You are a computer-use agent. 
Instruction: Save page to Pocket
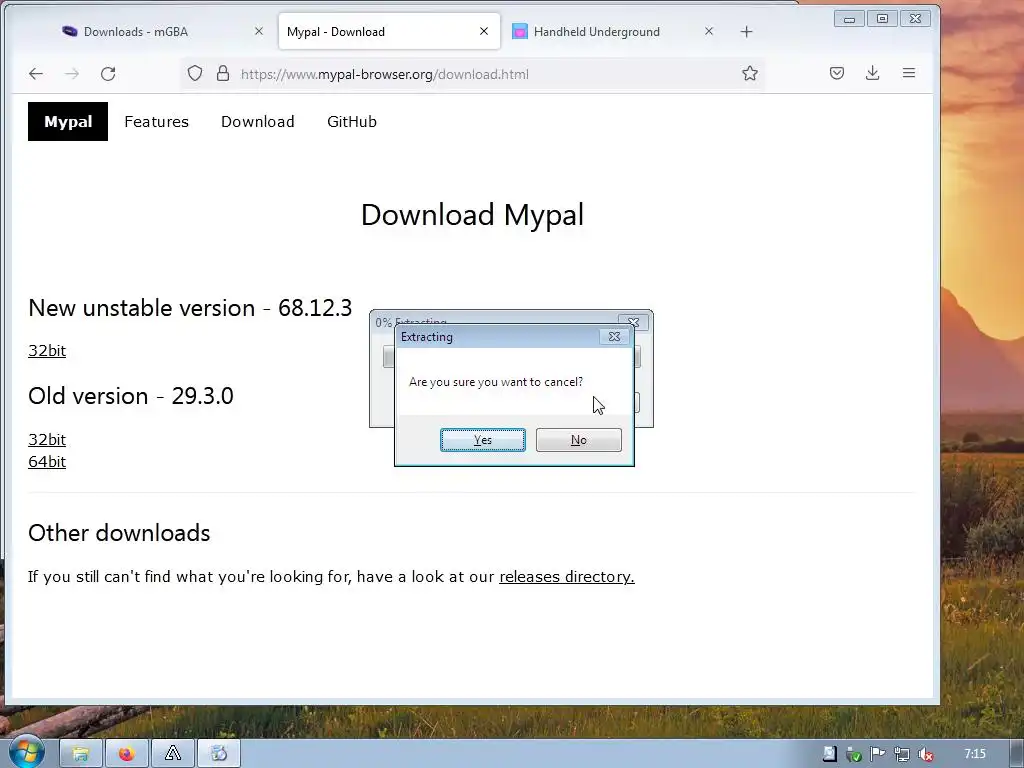coord(837,73)
